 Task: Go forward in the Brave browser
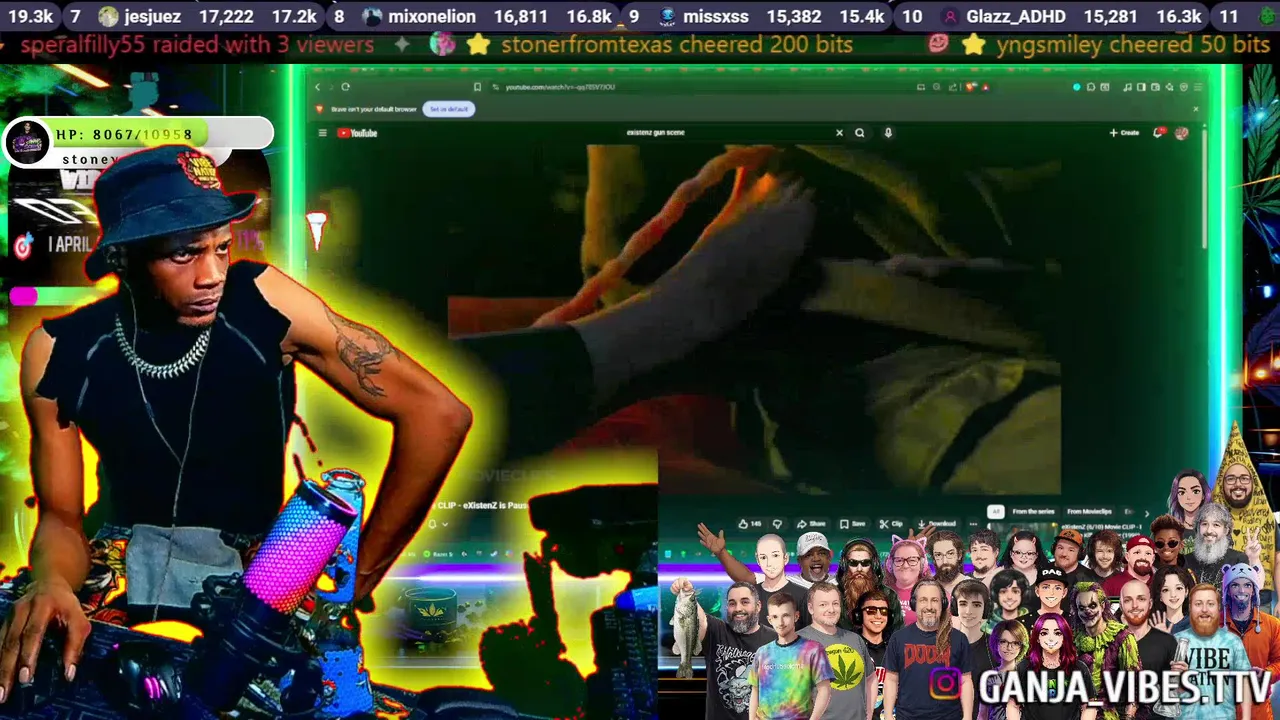tap(331, 87)
